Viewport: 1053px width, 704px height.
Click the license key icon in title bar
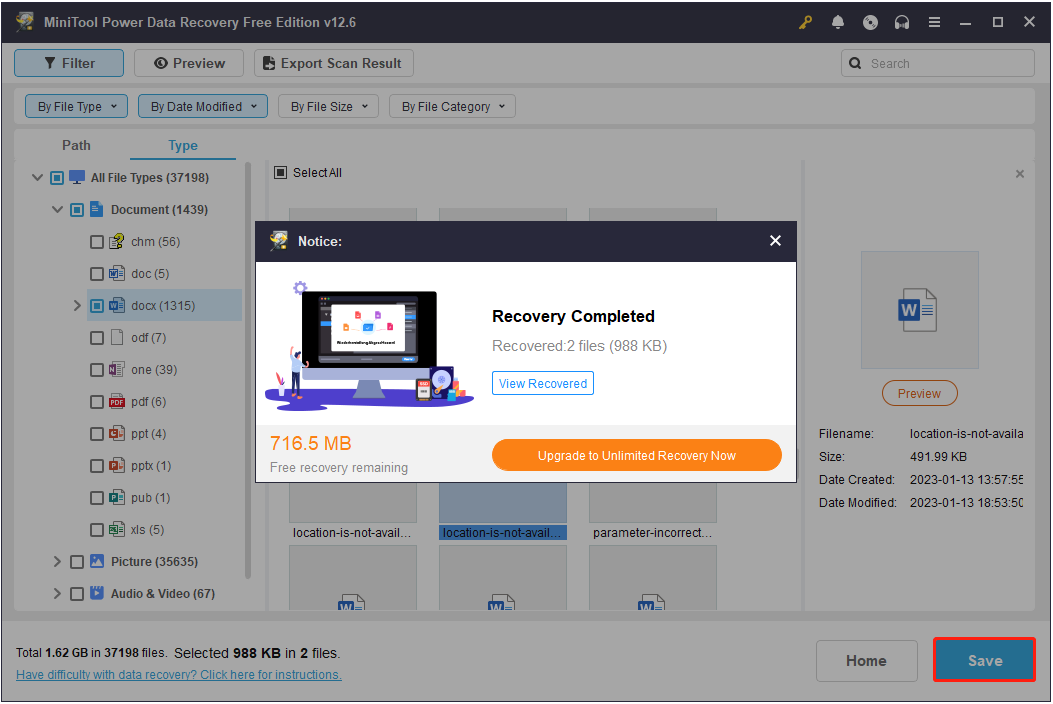pyautogui.click(x=805, y=21)
